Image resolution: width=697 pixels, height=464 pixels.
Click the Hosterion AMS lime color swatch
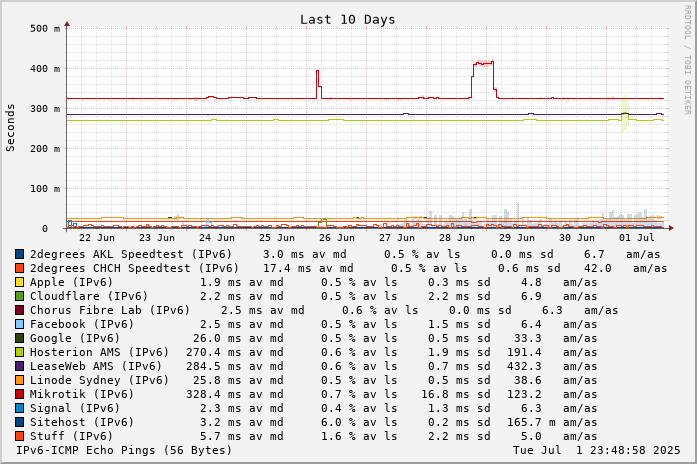click(x=19, y=352)
